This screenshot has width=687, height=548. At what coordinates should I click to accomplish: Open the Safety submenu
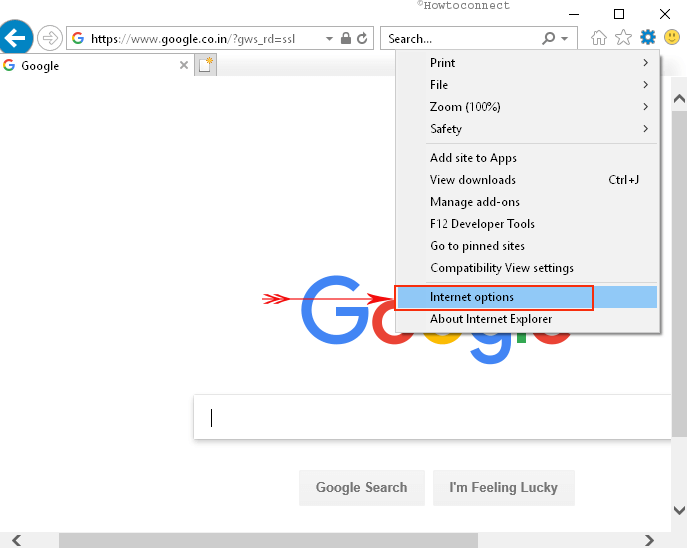[x=528, y=129]
